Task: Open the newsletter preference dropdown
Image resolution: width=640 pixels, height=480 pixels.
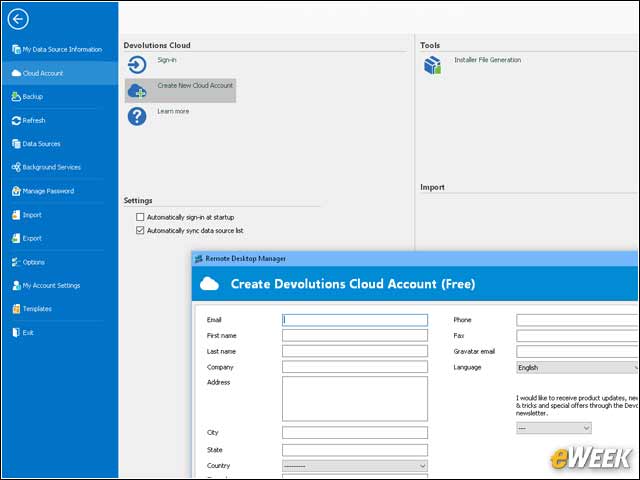Action: pyautogui.click(x=553, y=428)
